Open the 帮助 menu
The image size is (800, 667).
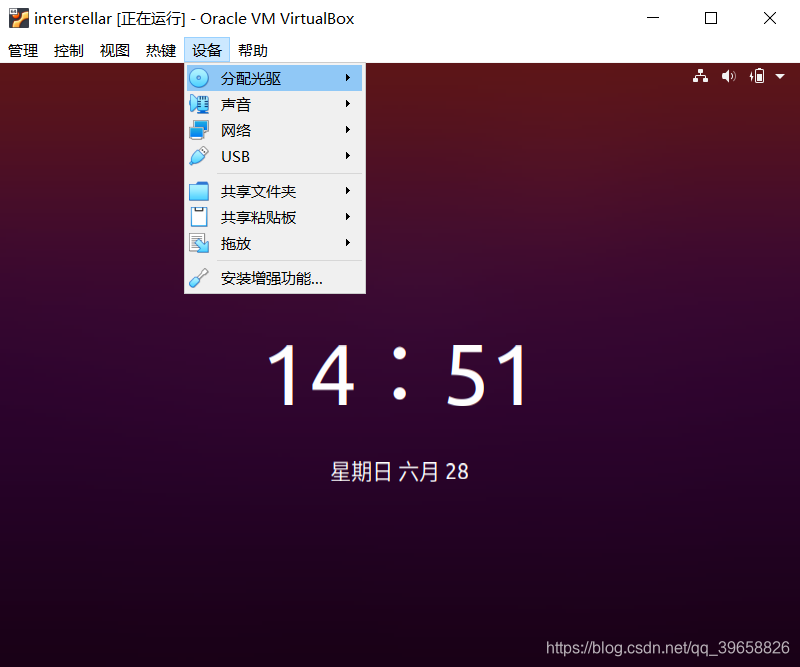click(x=253, y=50)
